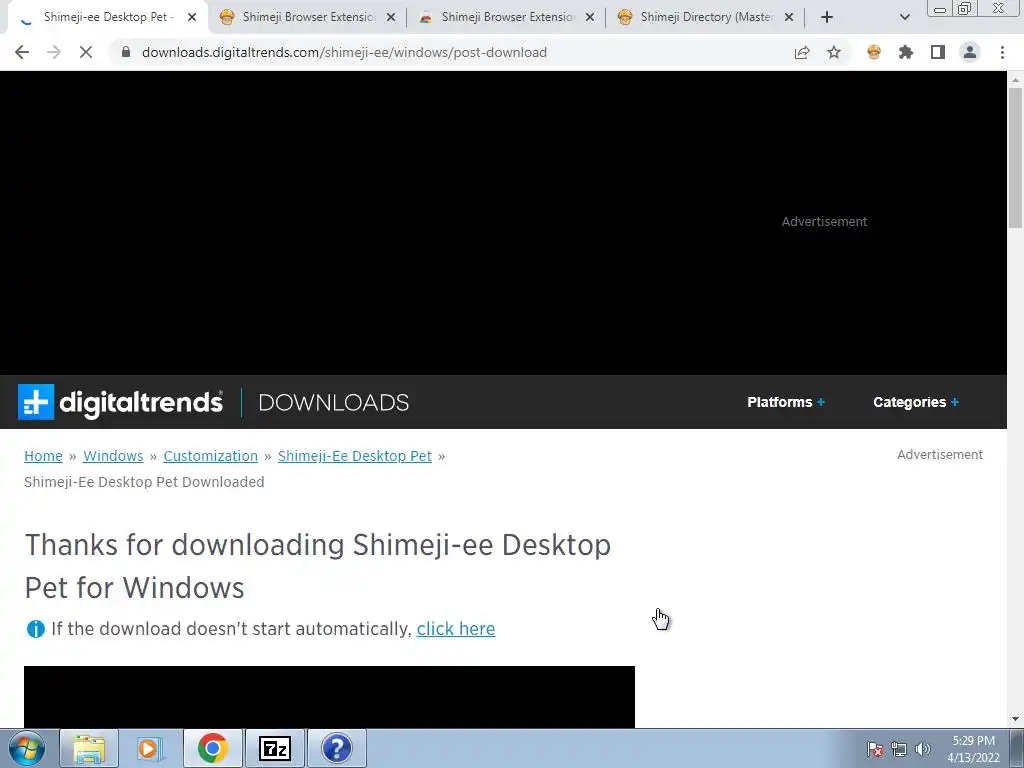The height and width of the screenshot is (768, 1024).
Task: Switch to the Shimeji-ee Desktop Pet tab
Action: tap(108, 17)
